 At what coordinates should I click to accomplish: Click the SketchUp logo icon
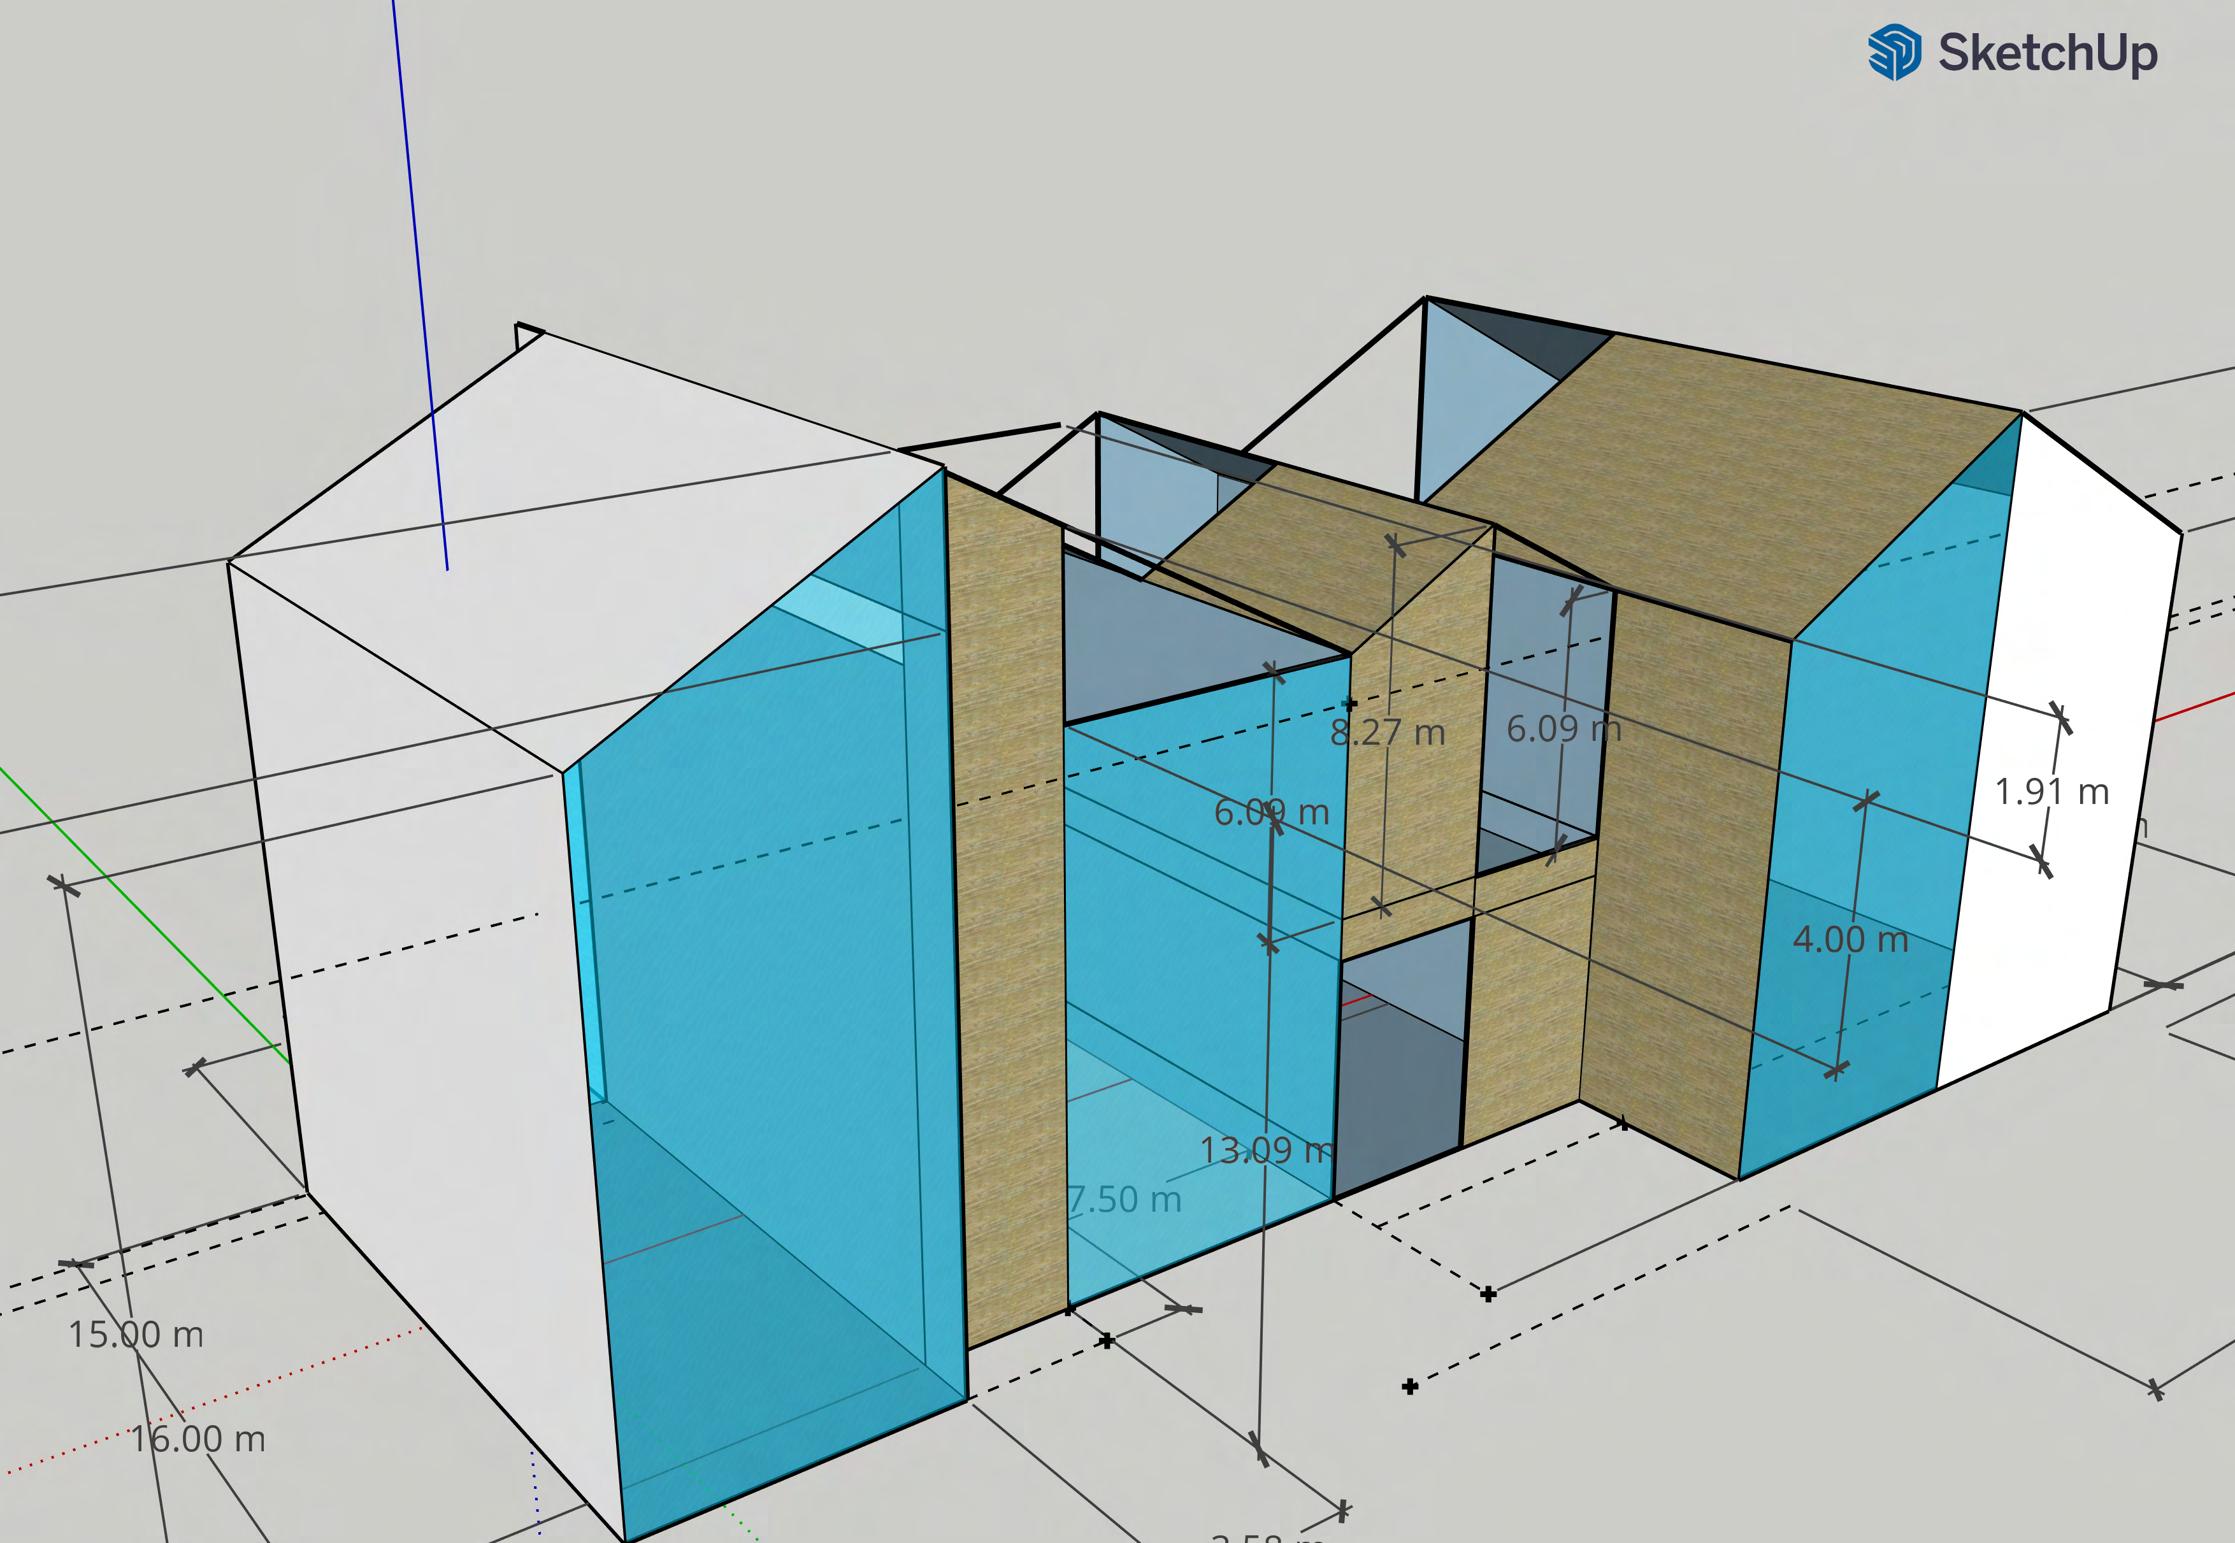coord(1894,52)
